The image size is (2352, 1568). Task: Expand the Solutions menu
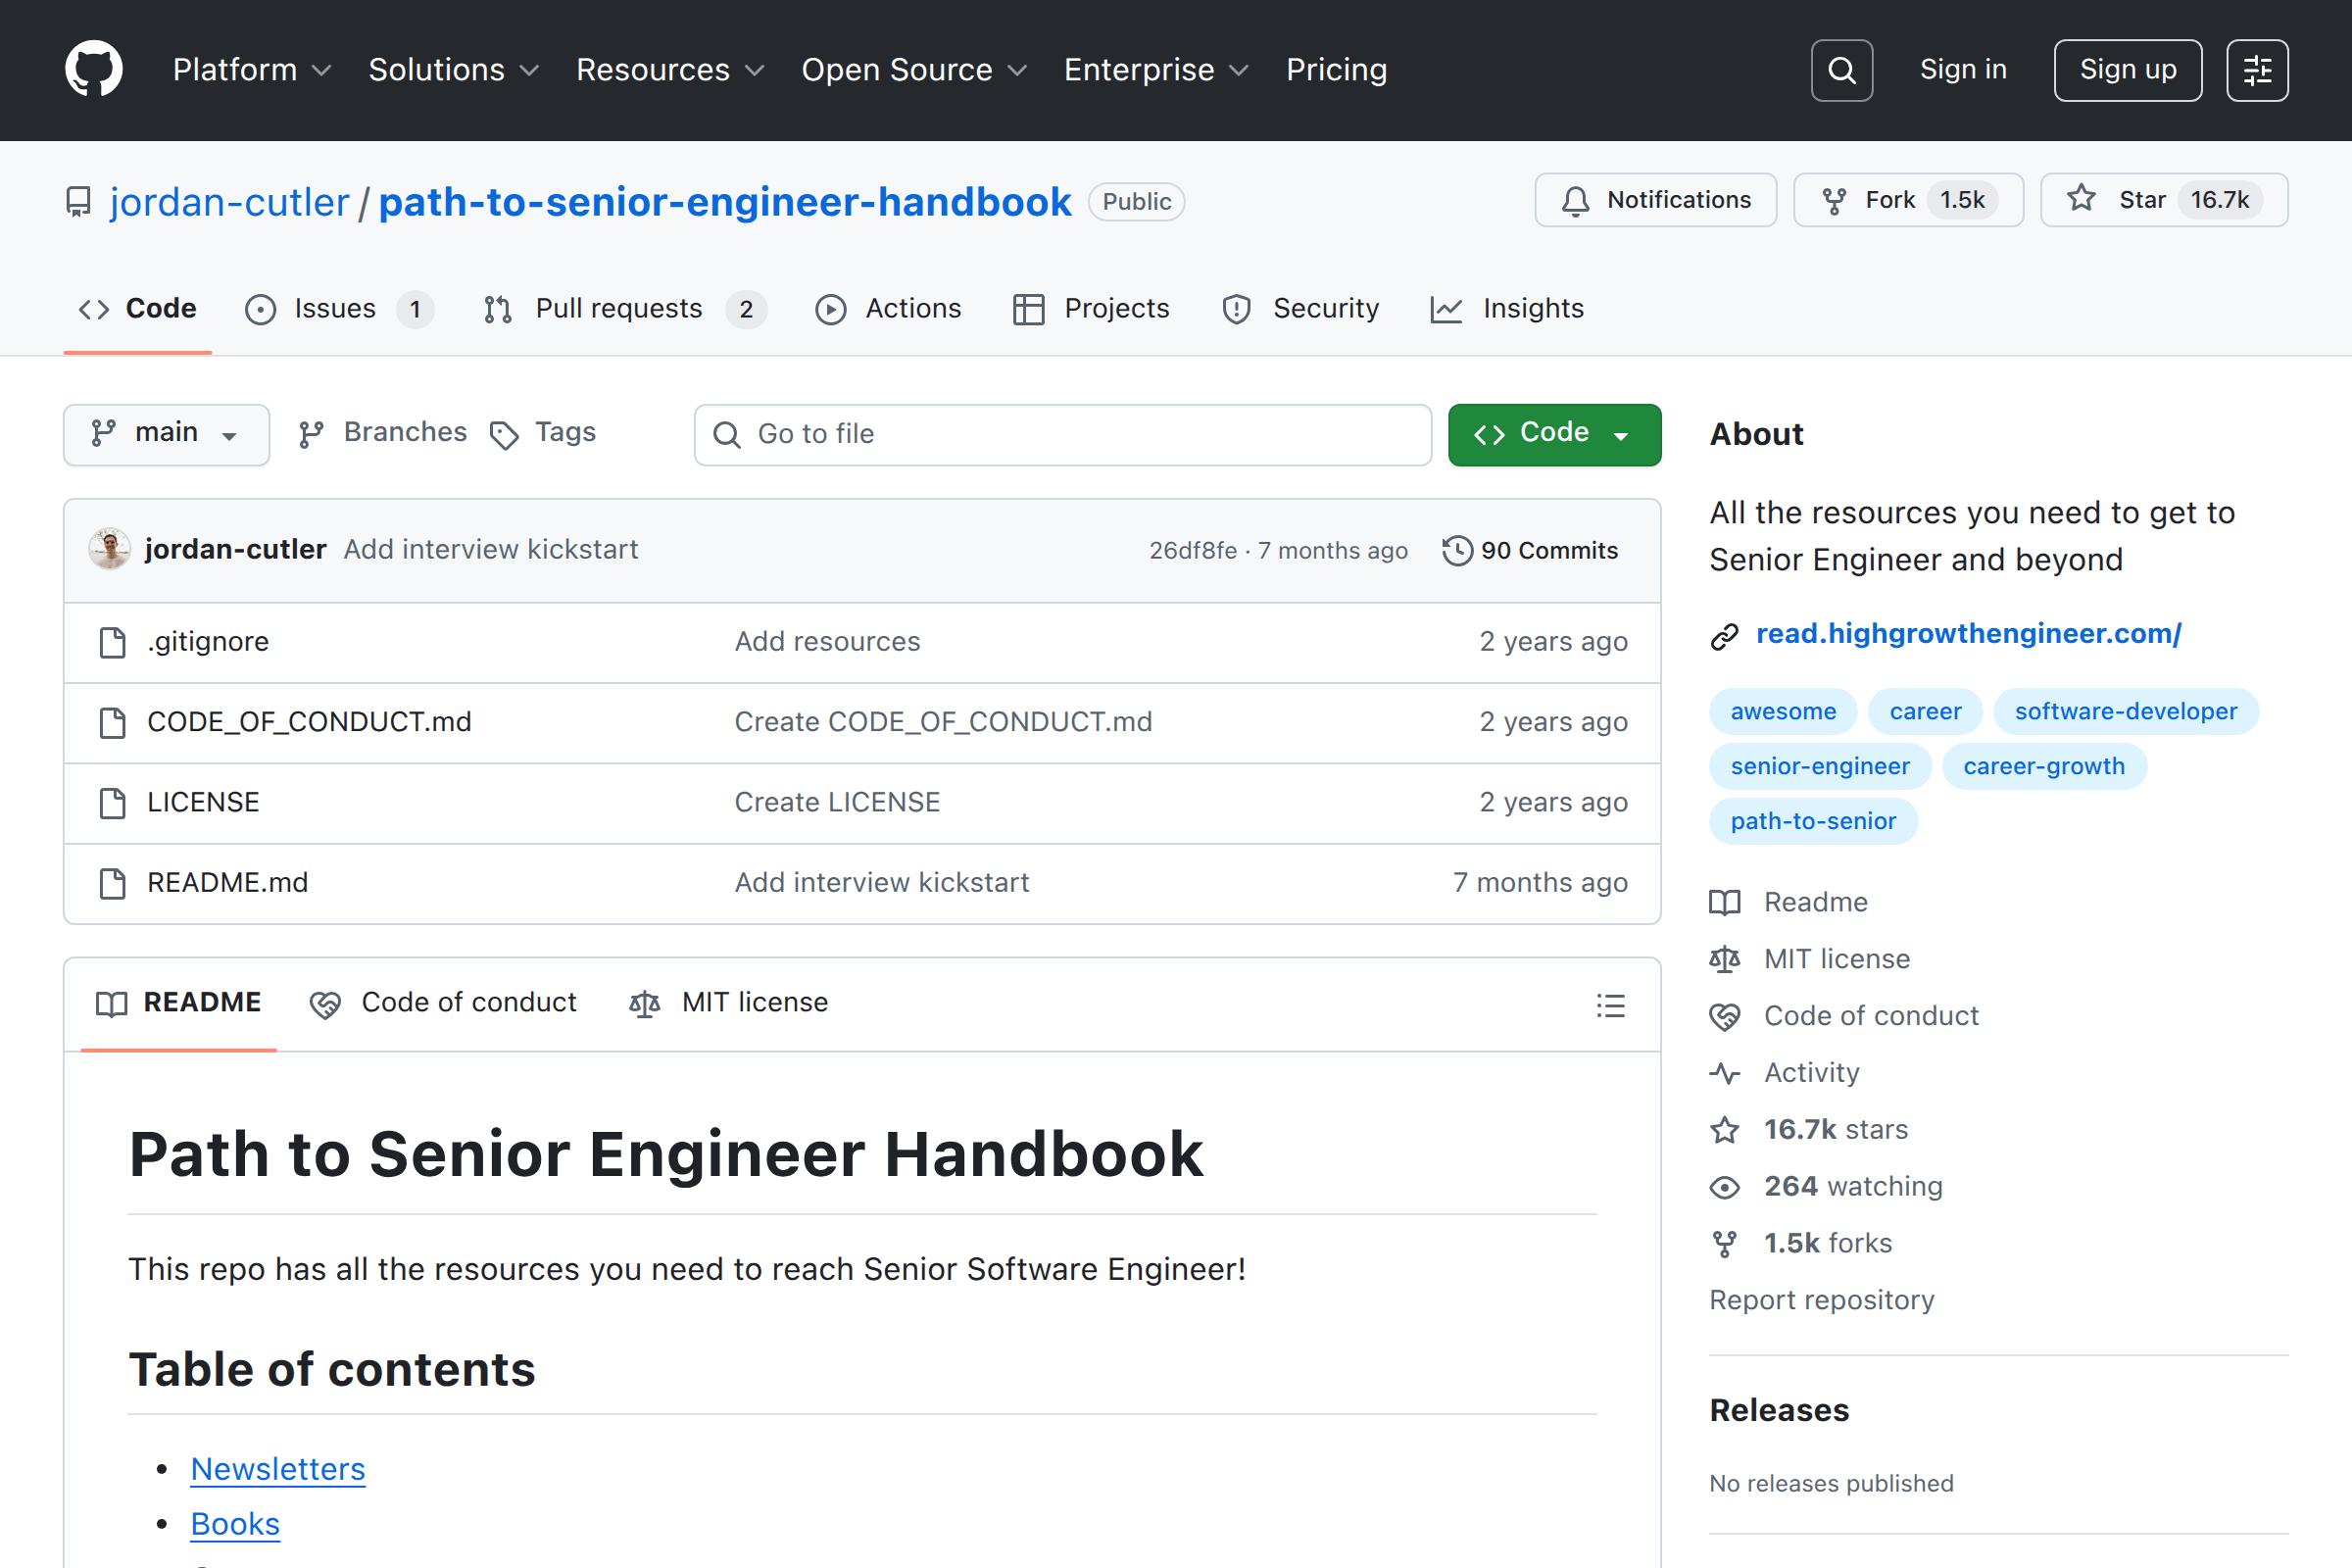[453, 70]
